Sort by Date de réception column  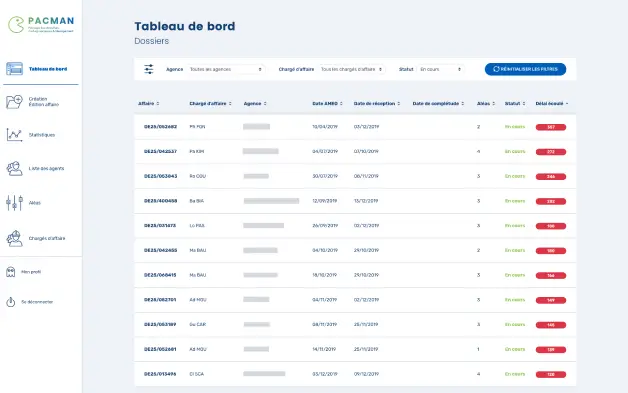tap(377, 104)
